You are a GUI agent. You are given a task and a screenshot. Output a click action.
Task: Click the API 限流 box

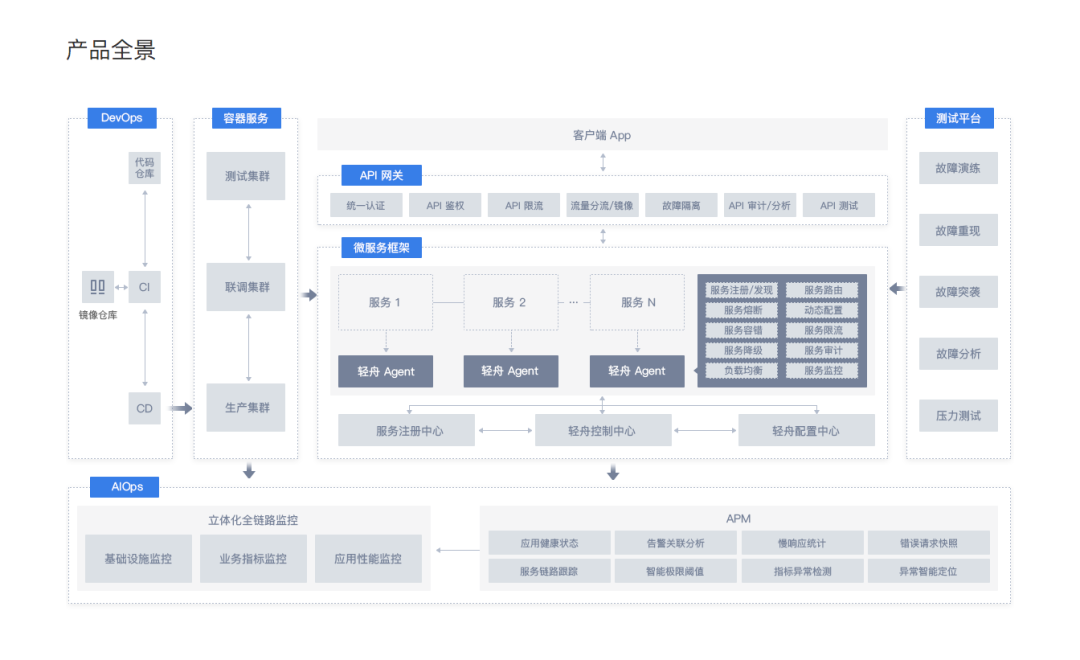tap(523, 205)
